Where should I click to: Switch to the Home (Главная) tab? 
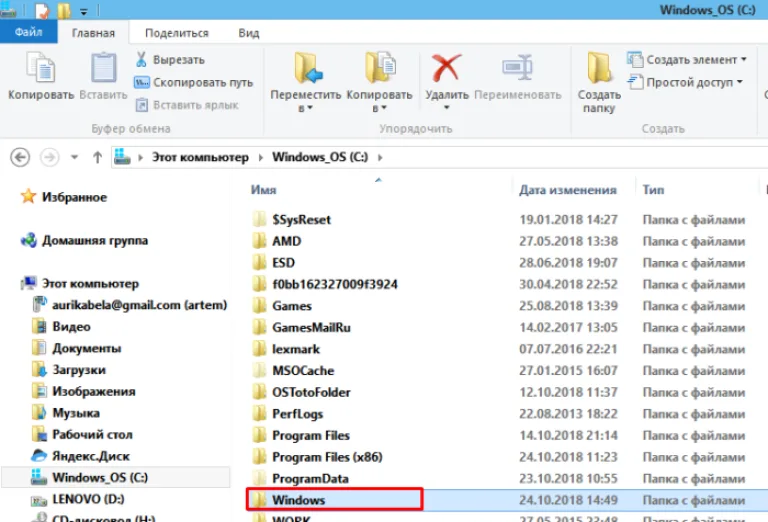[93, 33]
